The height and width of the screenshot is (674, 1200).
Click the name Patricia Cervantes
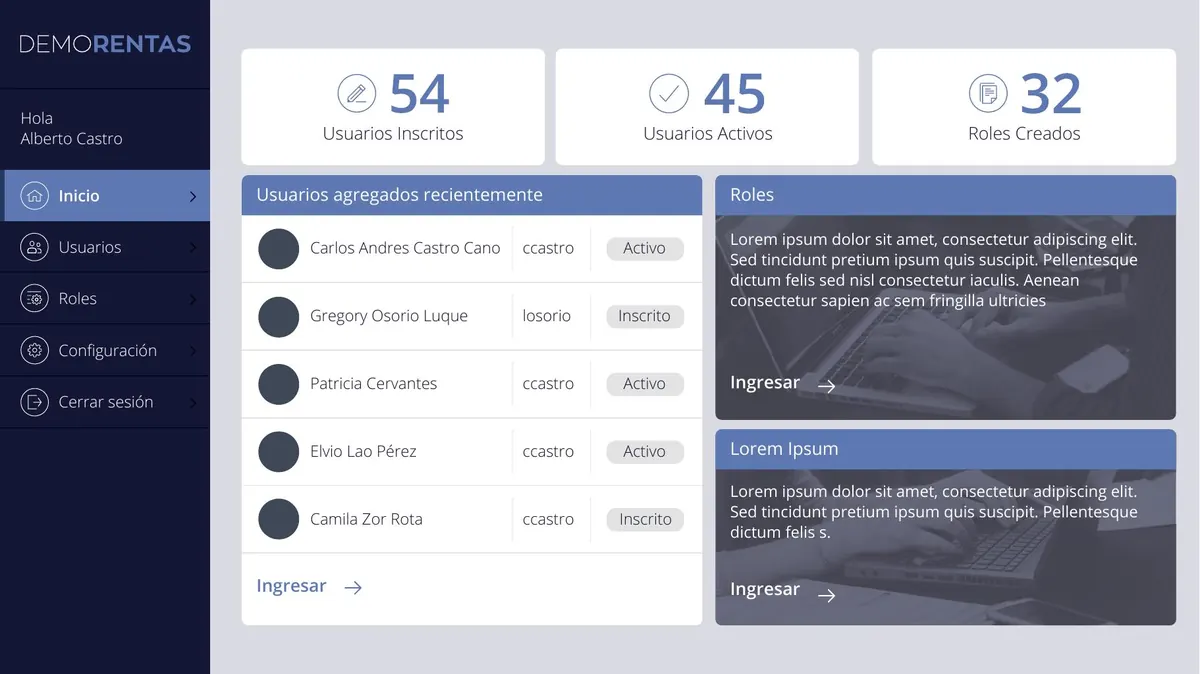373,384
